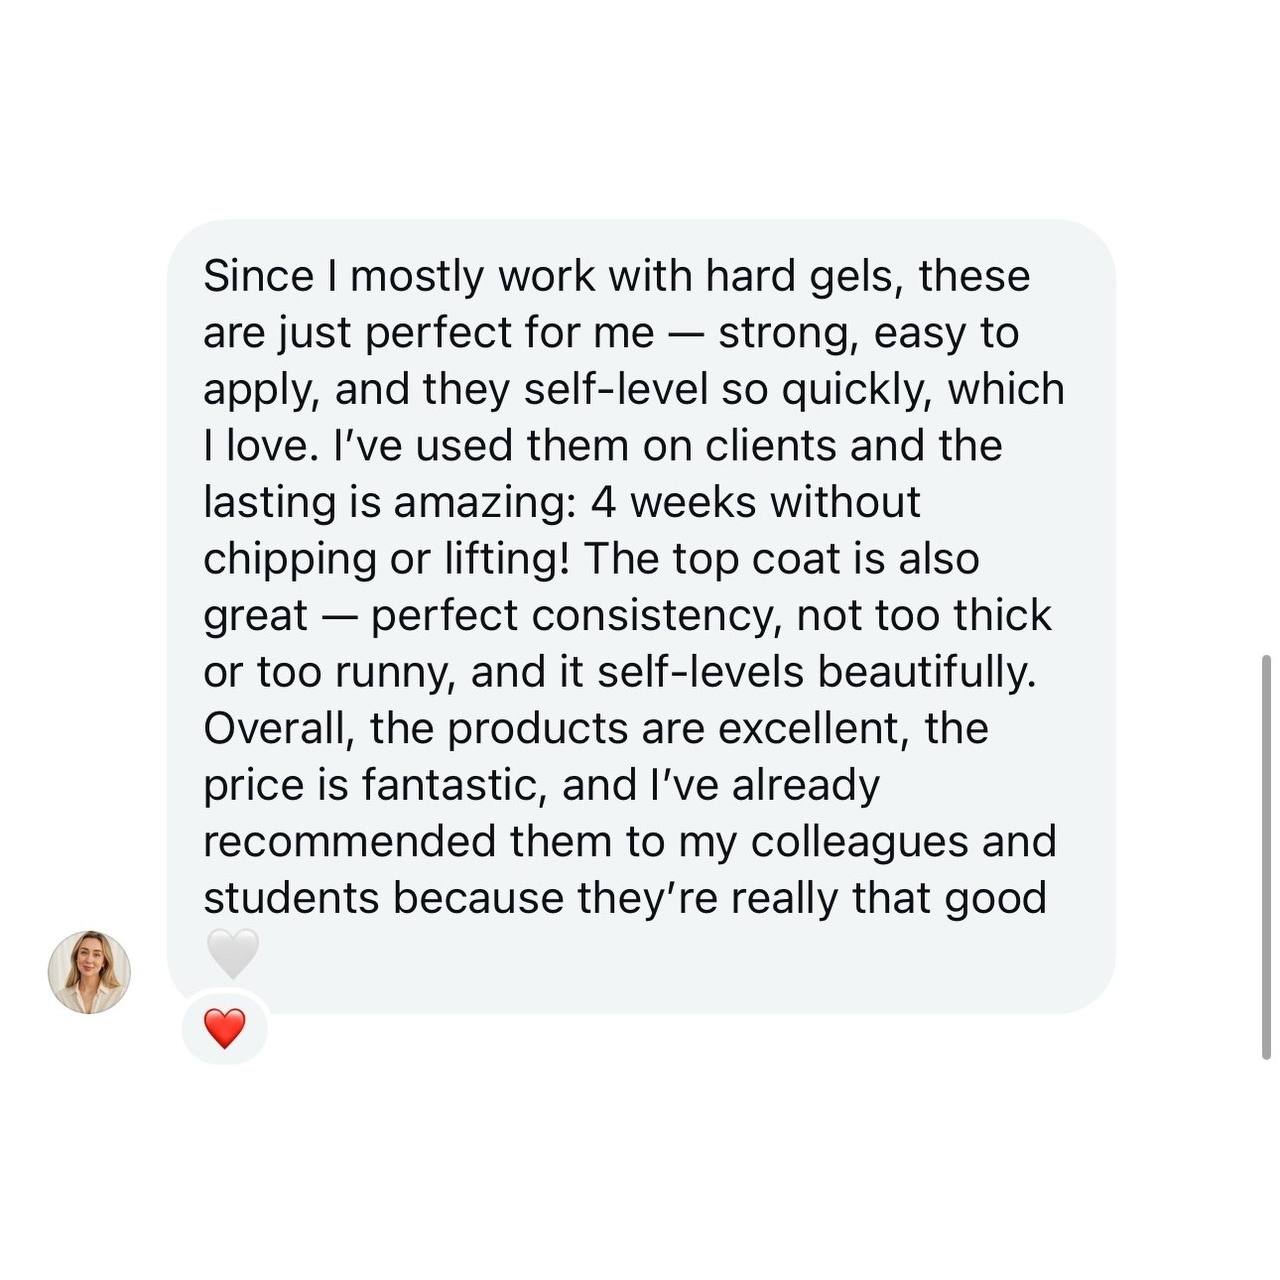Click "The top coat is also"
1280x1280 pixels.
pos(781,558)
